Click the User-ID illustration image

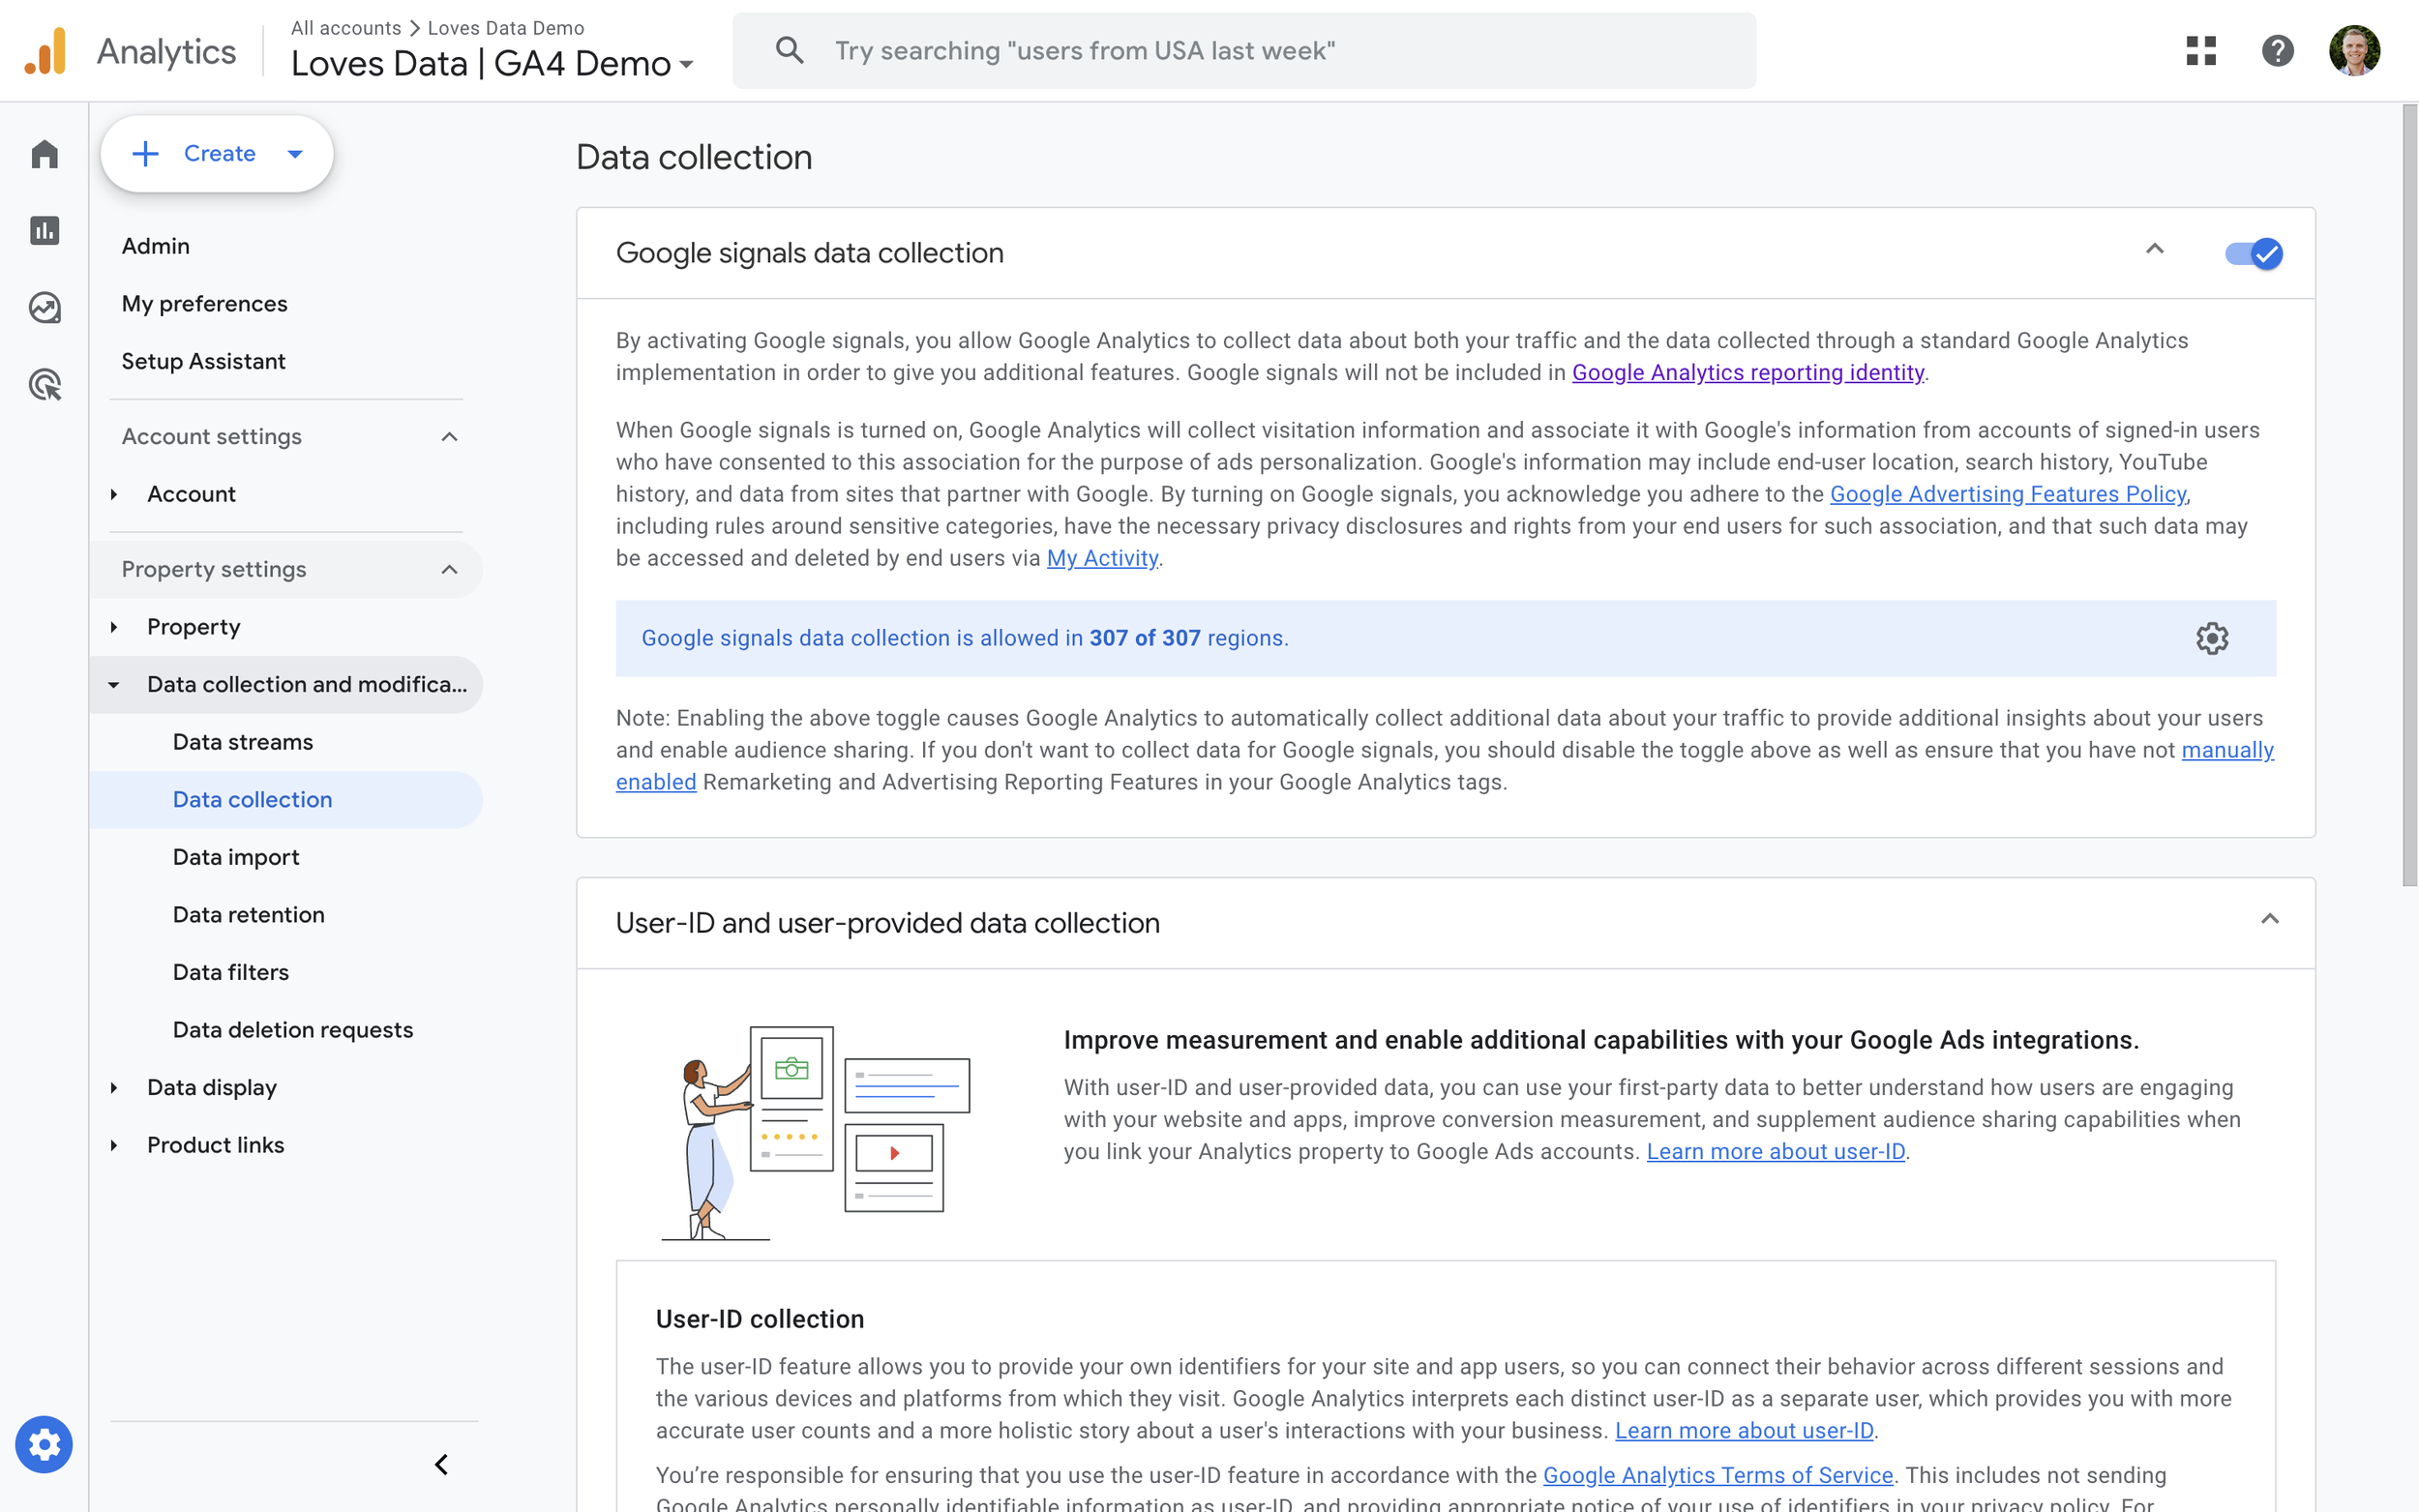(816, 1132)
